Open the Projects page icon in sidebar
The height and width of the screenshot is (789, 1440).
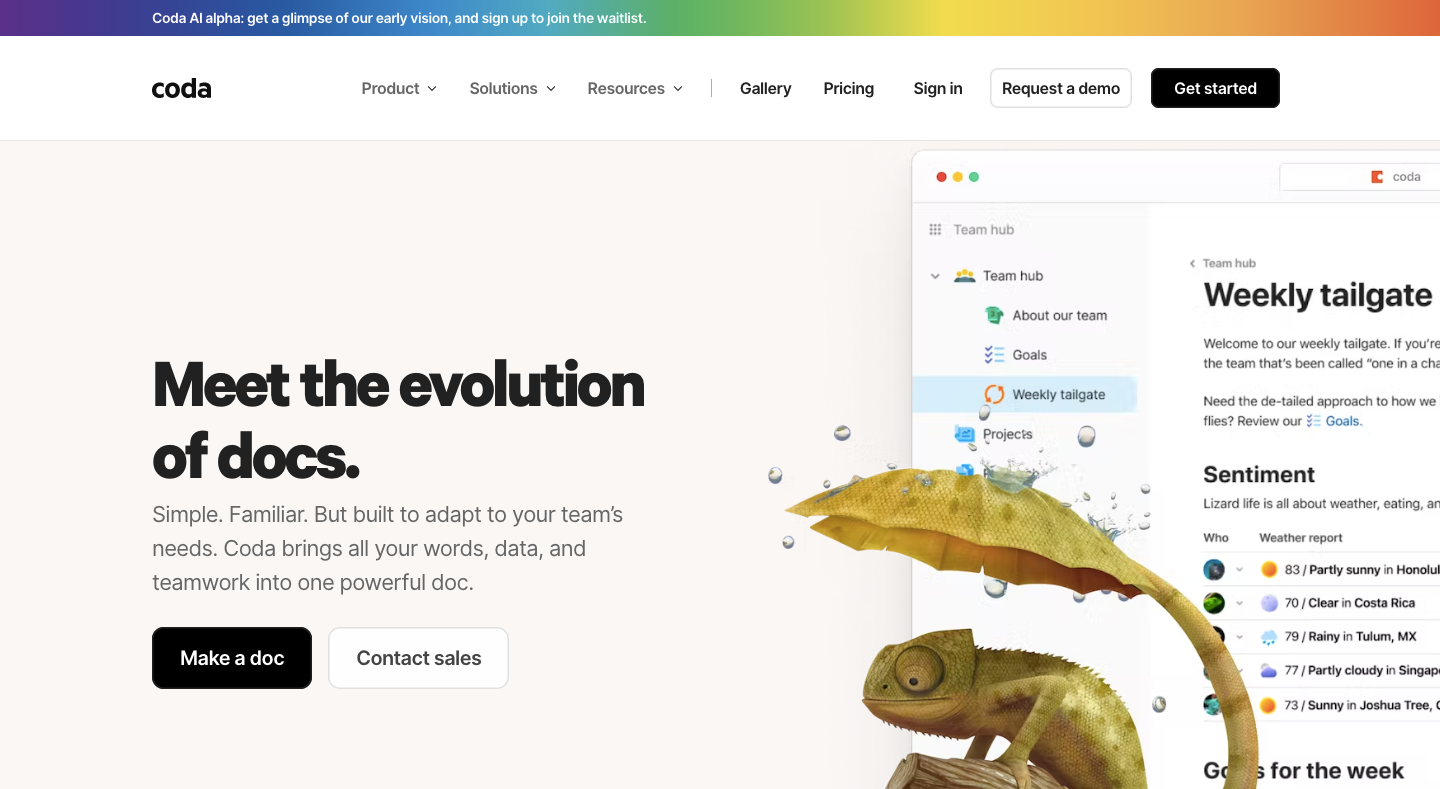click(963, 434)
